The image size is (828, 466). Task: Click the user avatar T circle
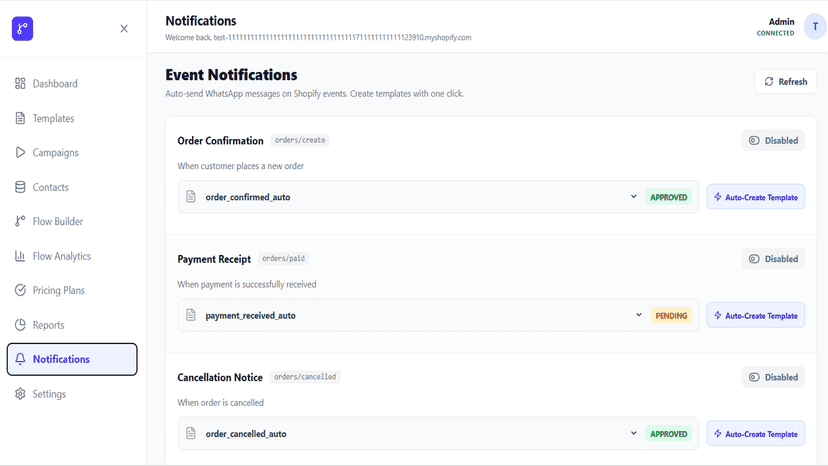click(815, 26)
